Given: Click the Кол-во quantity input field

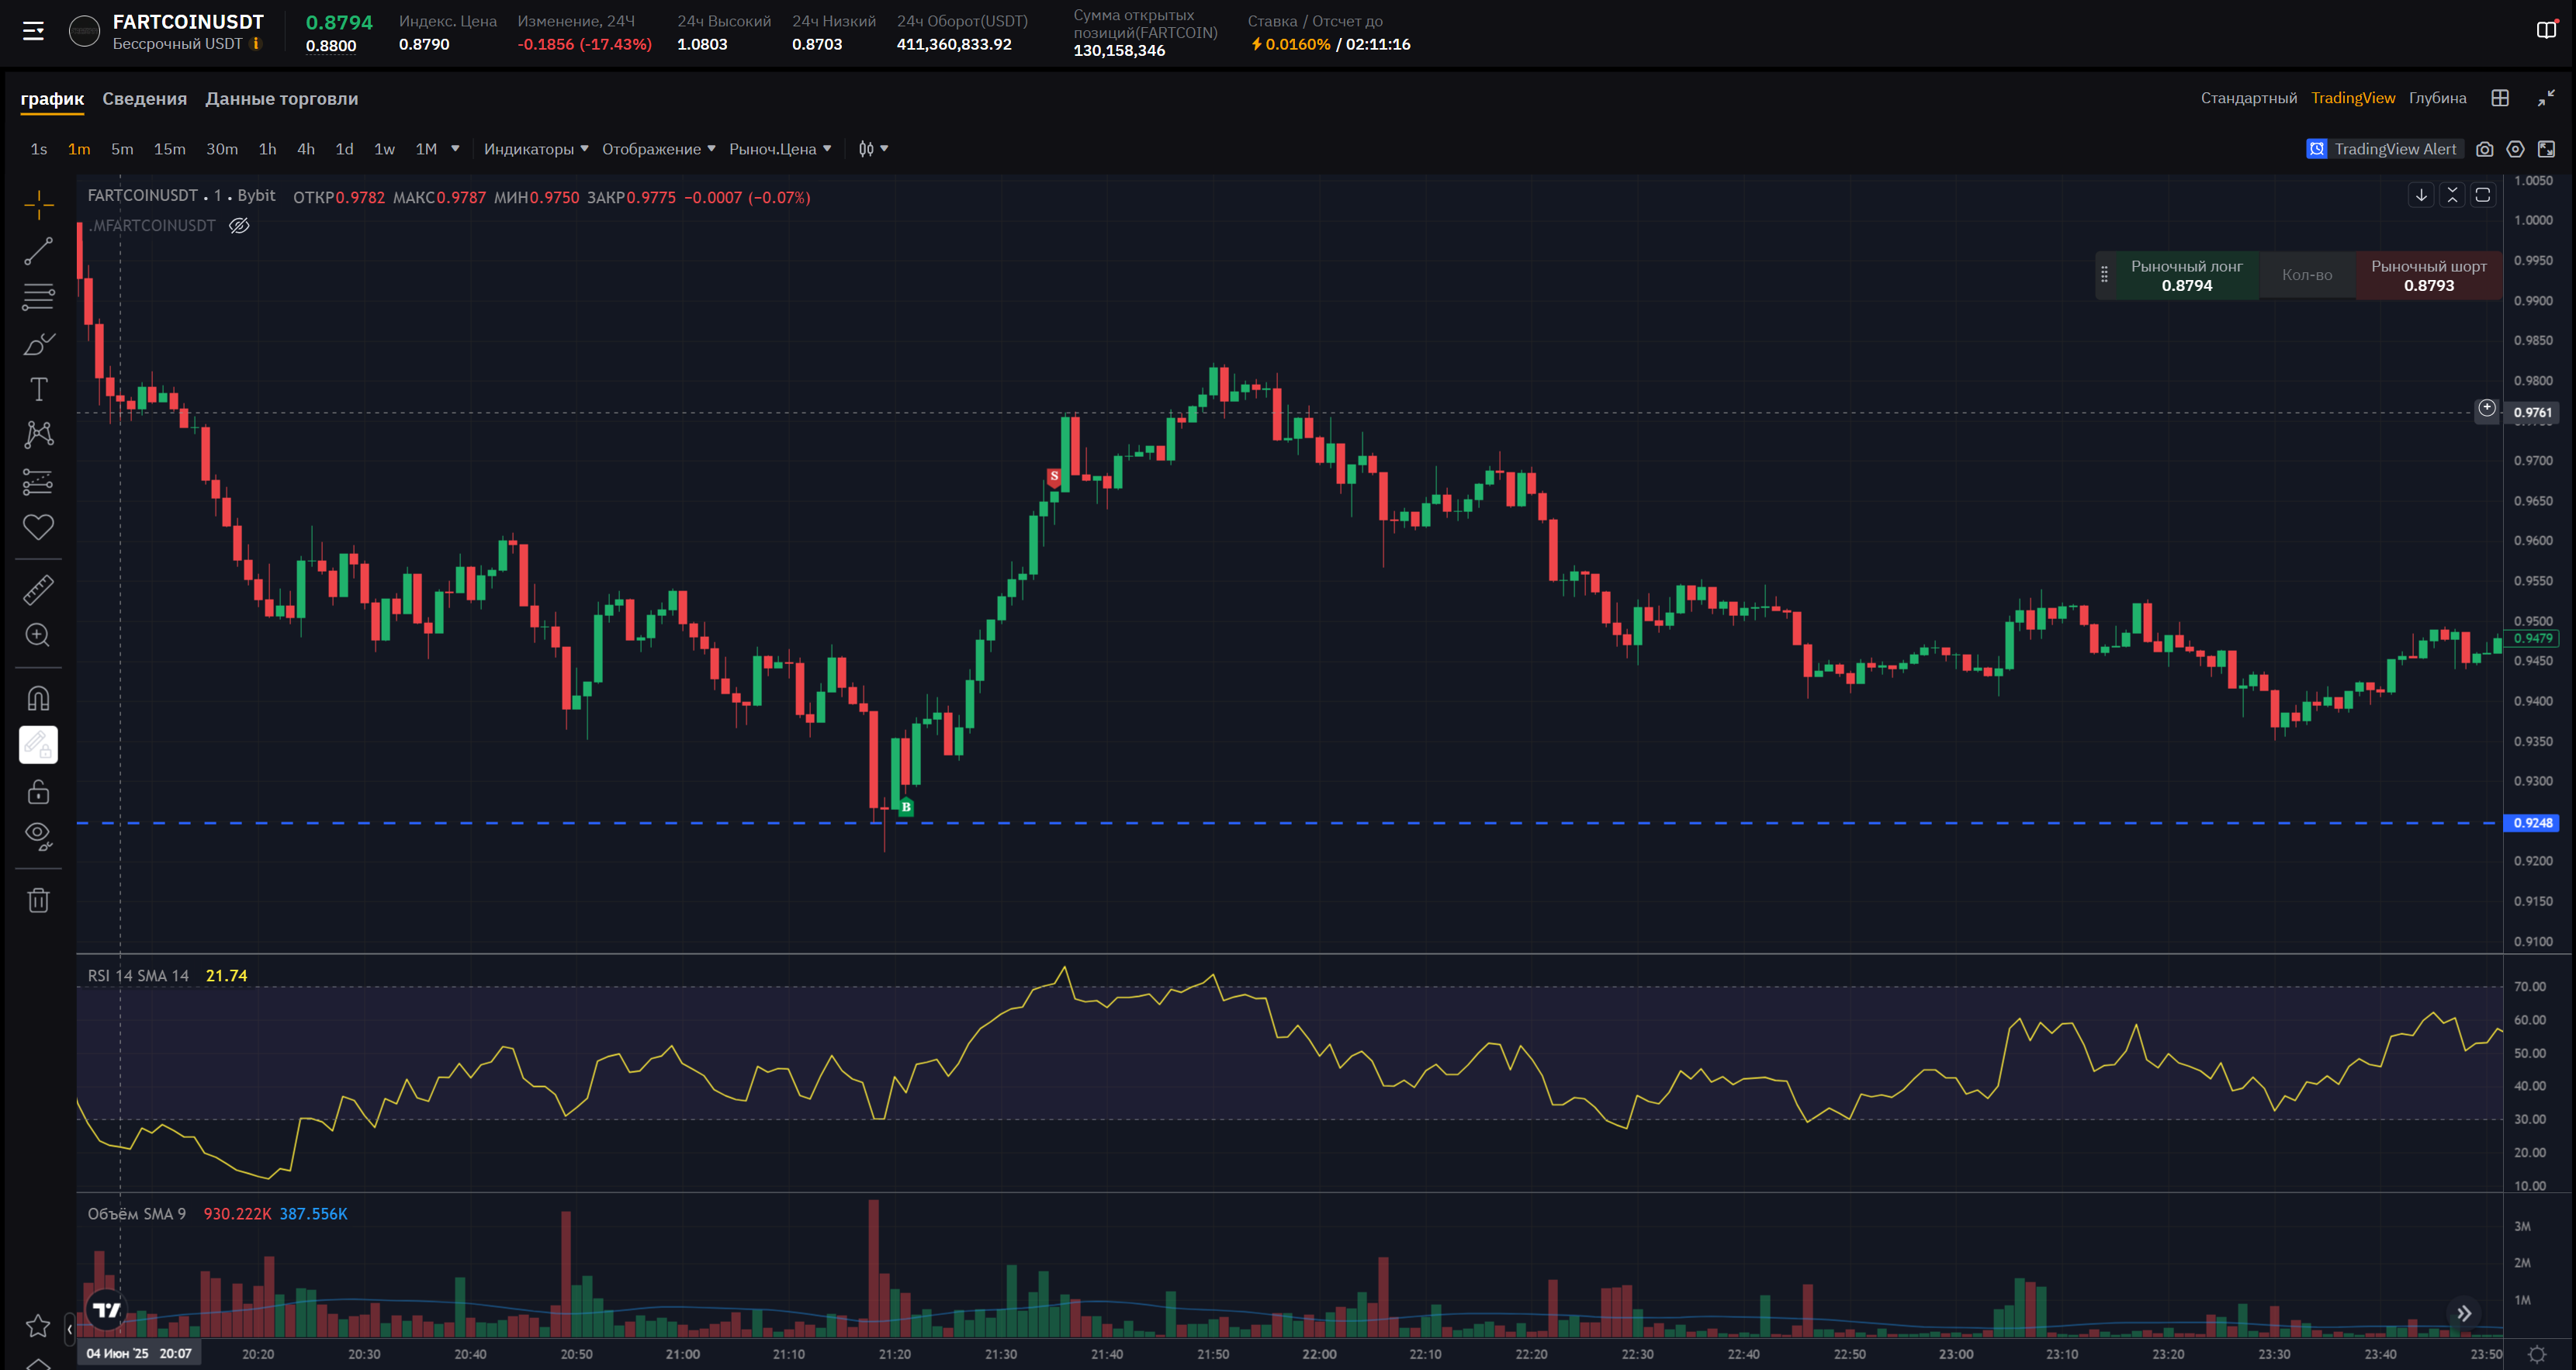Looking at the screenshot, I should coord(2306,275).
